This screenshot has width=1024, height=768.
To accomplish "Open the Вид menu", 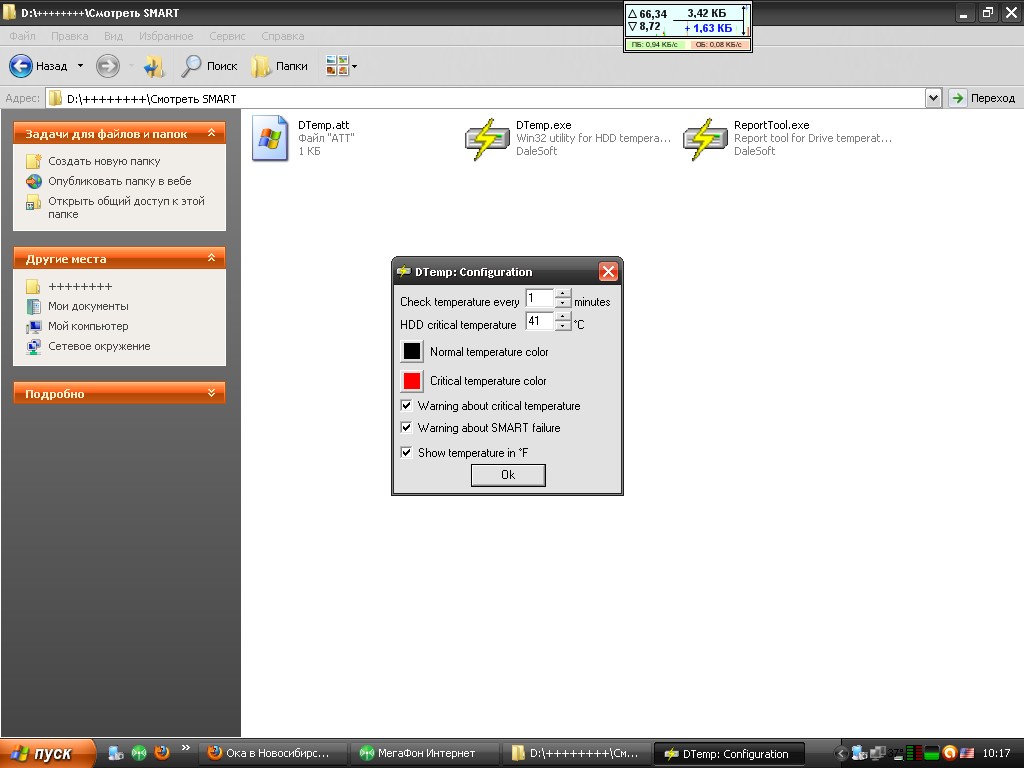I will click(113, 36).
